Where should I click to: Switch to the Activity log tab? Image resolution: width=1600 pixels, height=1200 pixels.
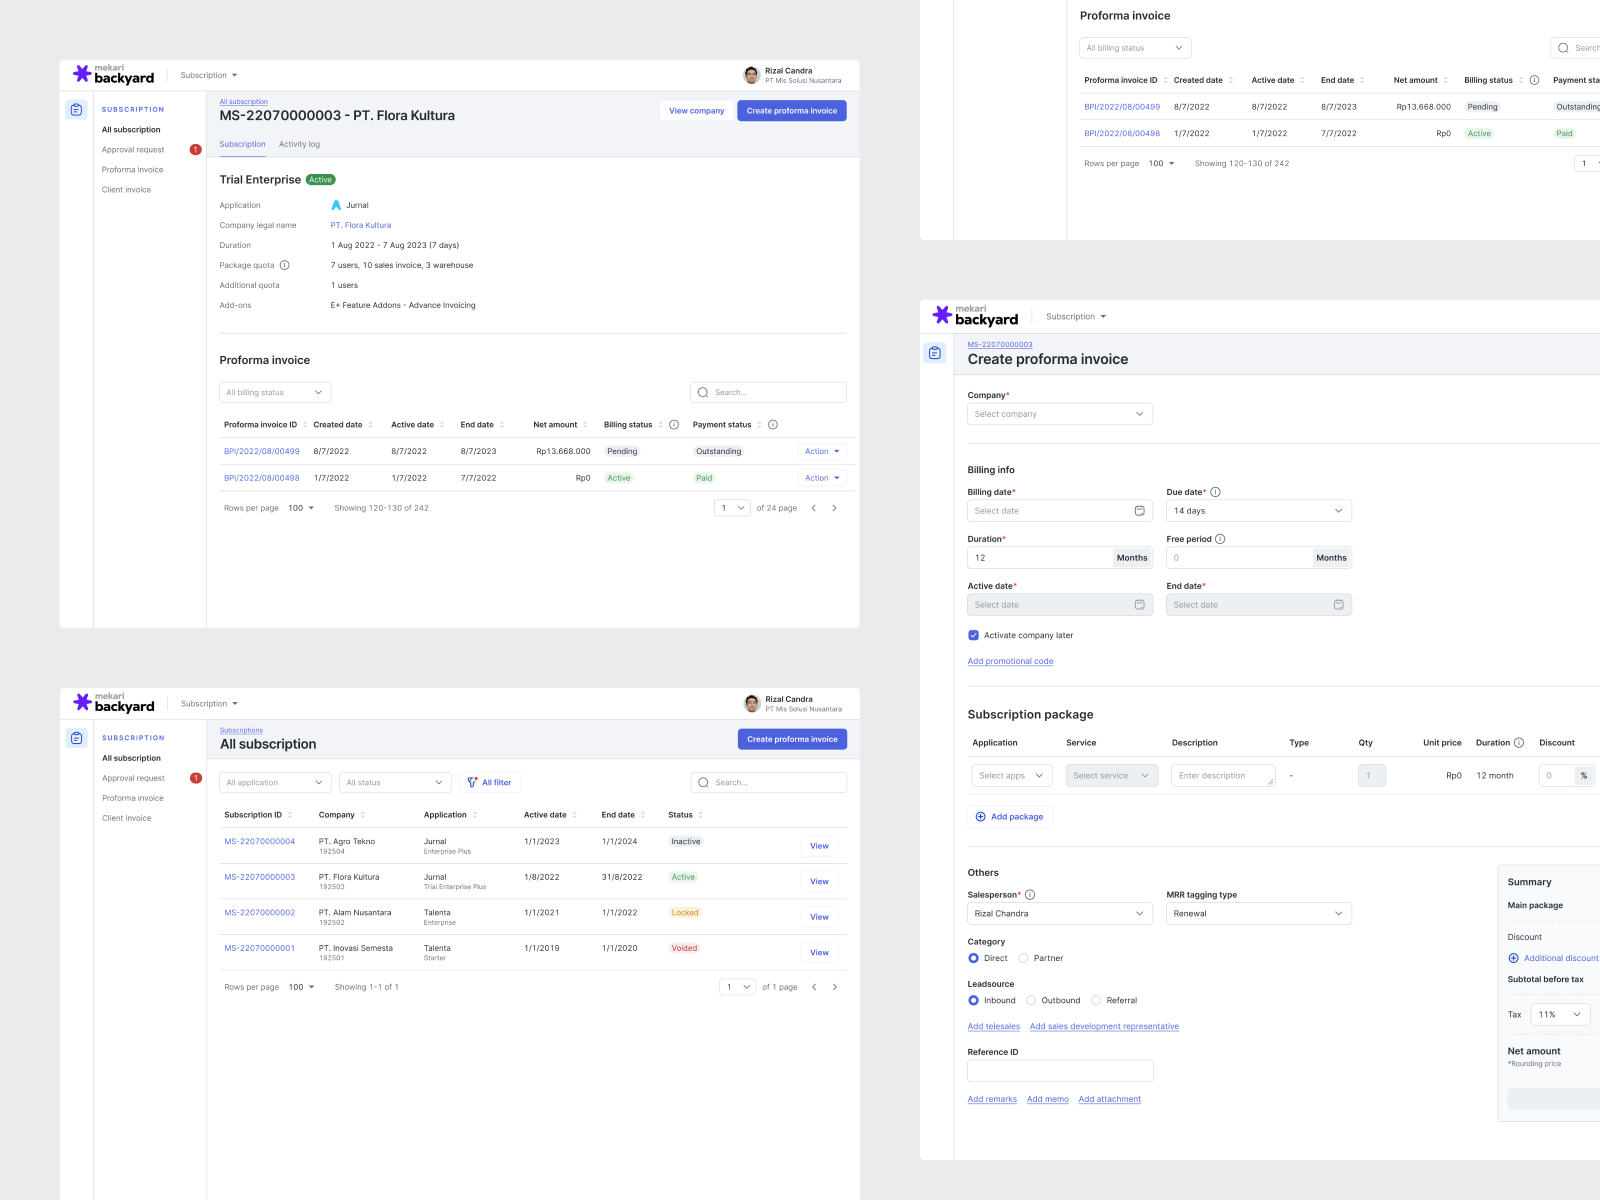pos(299,144)
